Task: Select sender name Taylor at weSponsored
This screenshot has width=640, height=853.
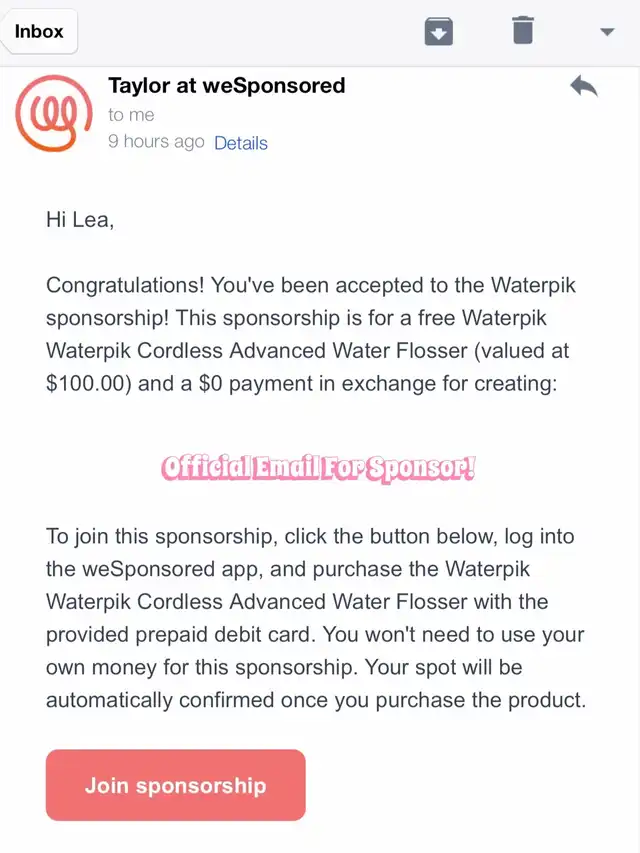Action: click(226, 85)
